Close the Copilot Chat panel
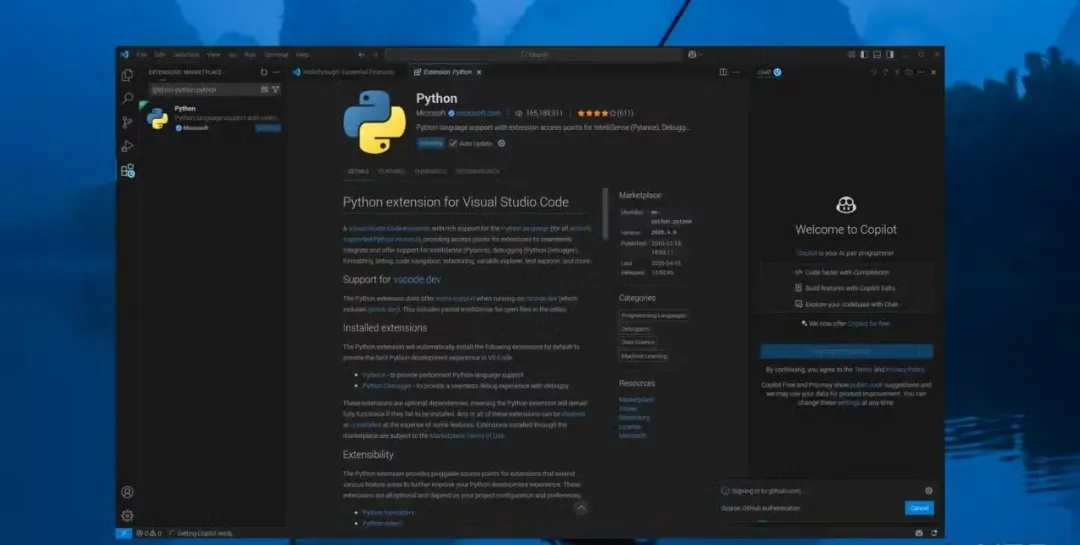The width and height of the screenshot is (1080, 545). coord(933,72)
